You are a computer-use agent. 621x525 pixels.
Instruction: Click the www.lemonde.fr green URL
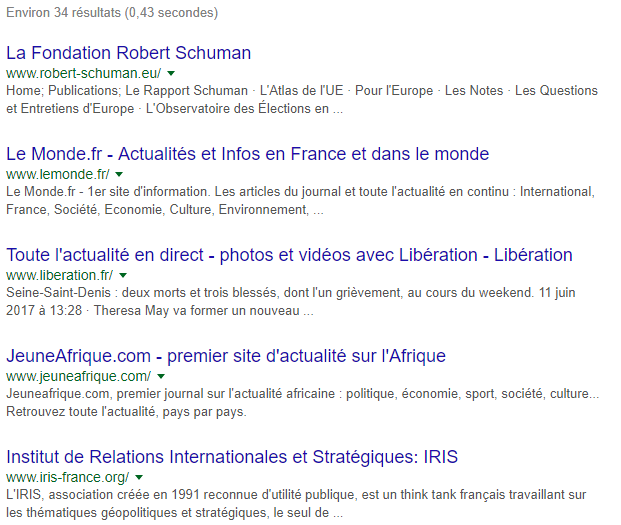(57, 175)
